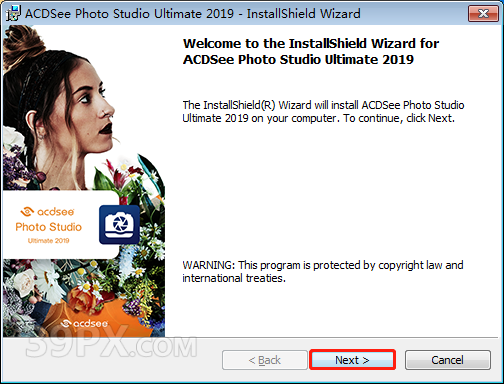
Task: Click the orange ACDSee eye logo symbol
Action: (27, 212)
